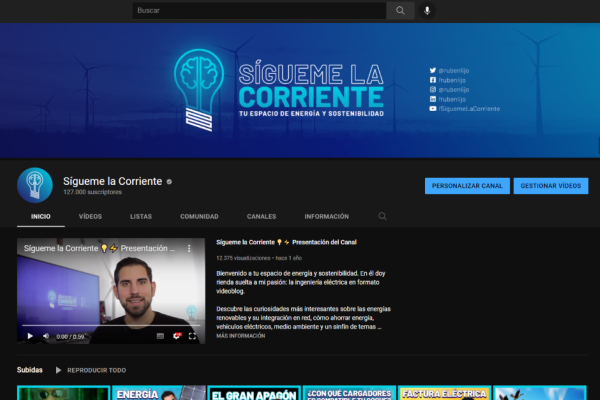The image size is (600, 400).
Task: Click Reproducir Todo for uploads
Action: tap(91, 370)
